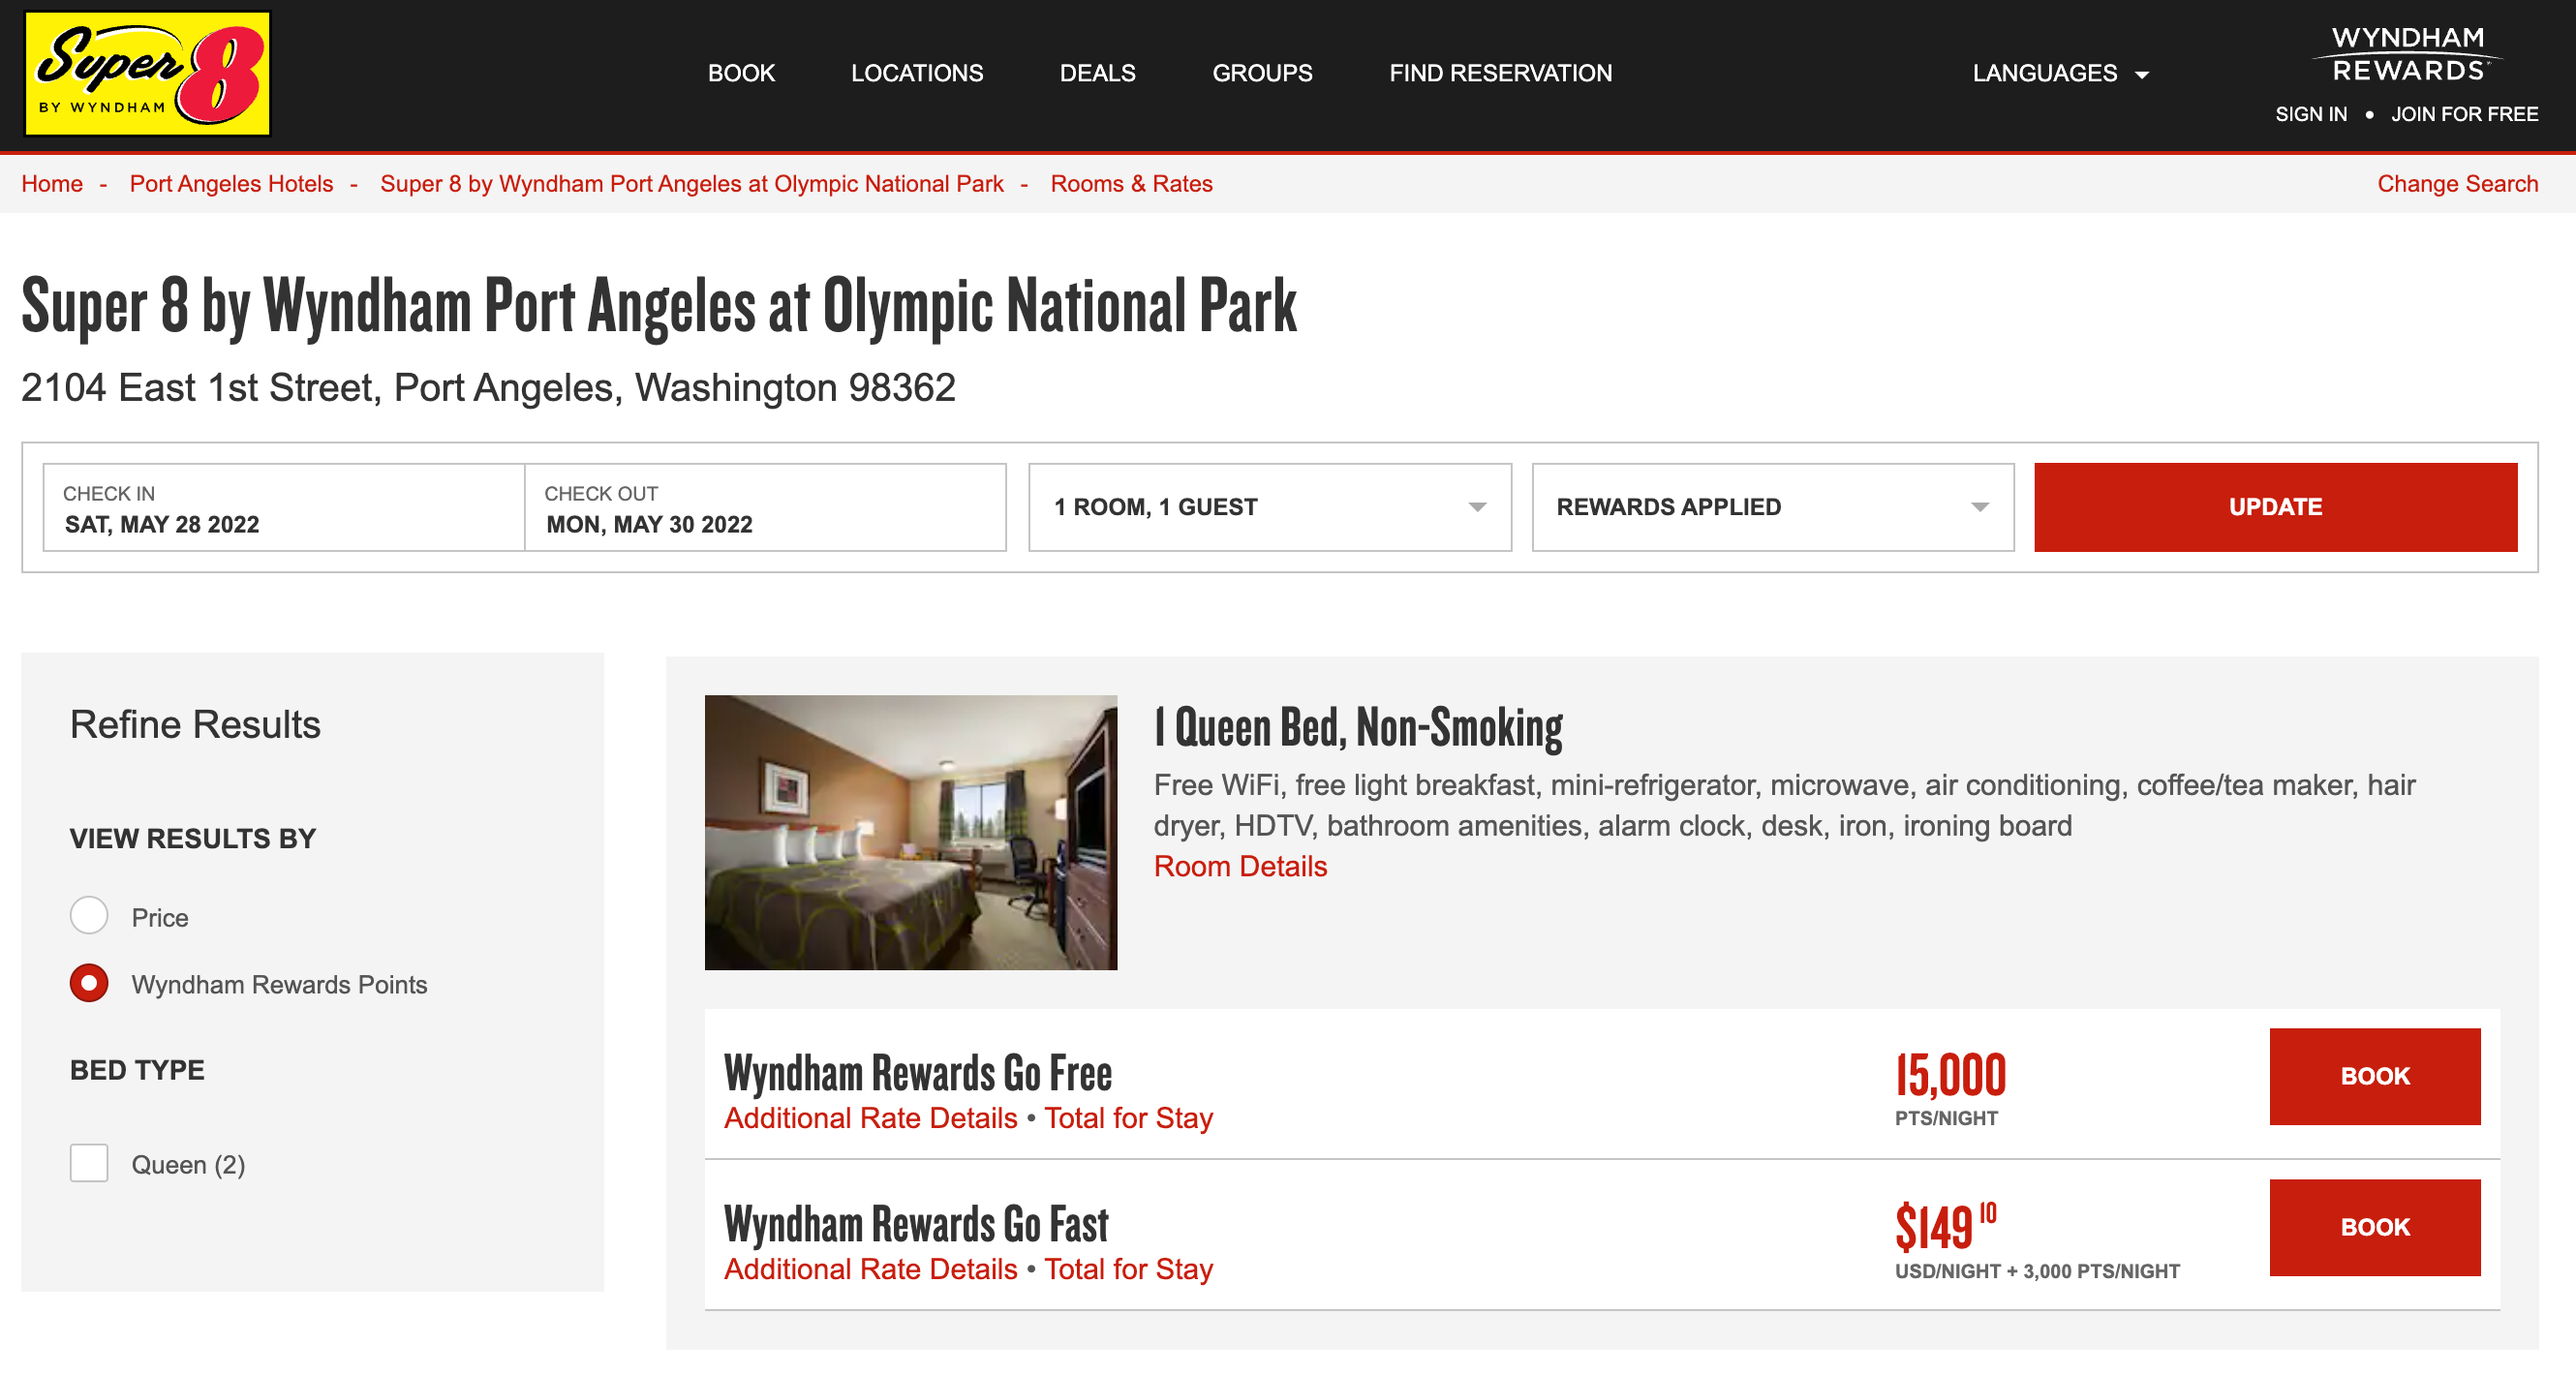Open Additional Rate Details for Go Fast
The height and width of the screenshot is (1375, 2576).
869,1269
